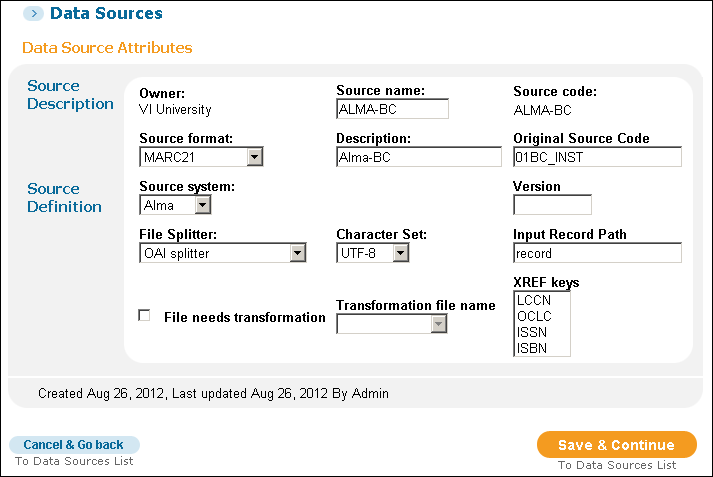Open the Character Set dropdown

click(x=400, y=253)
